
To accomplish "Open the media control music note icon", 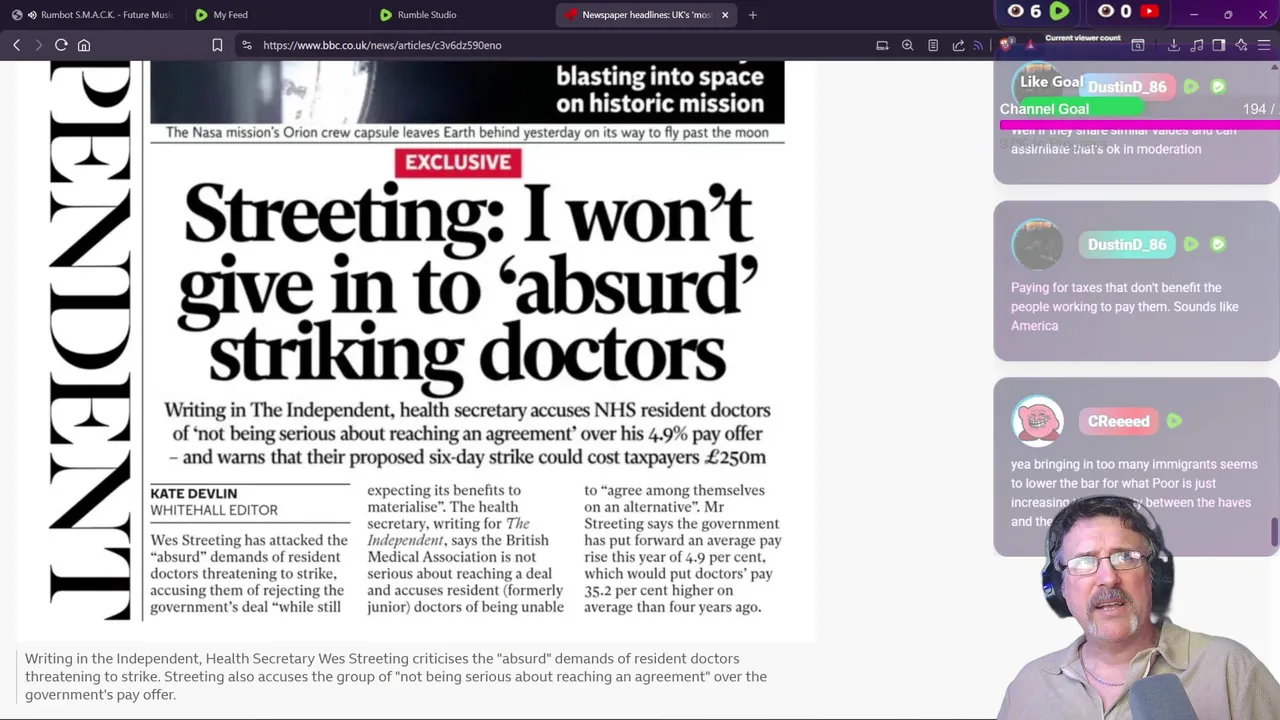I will (1198, 45).
